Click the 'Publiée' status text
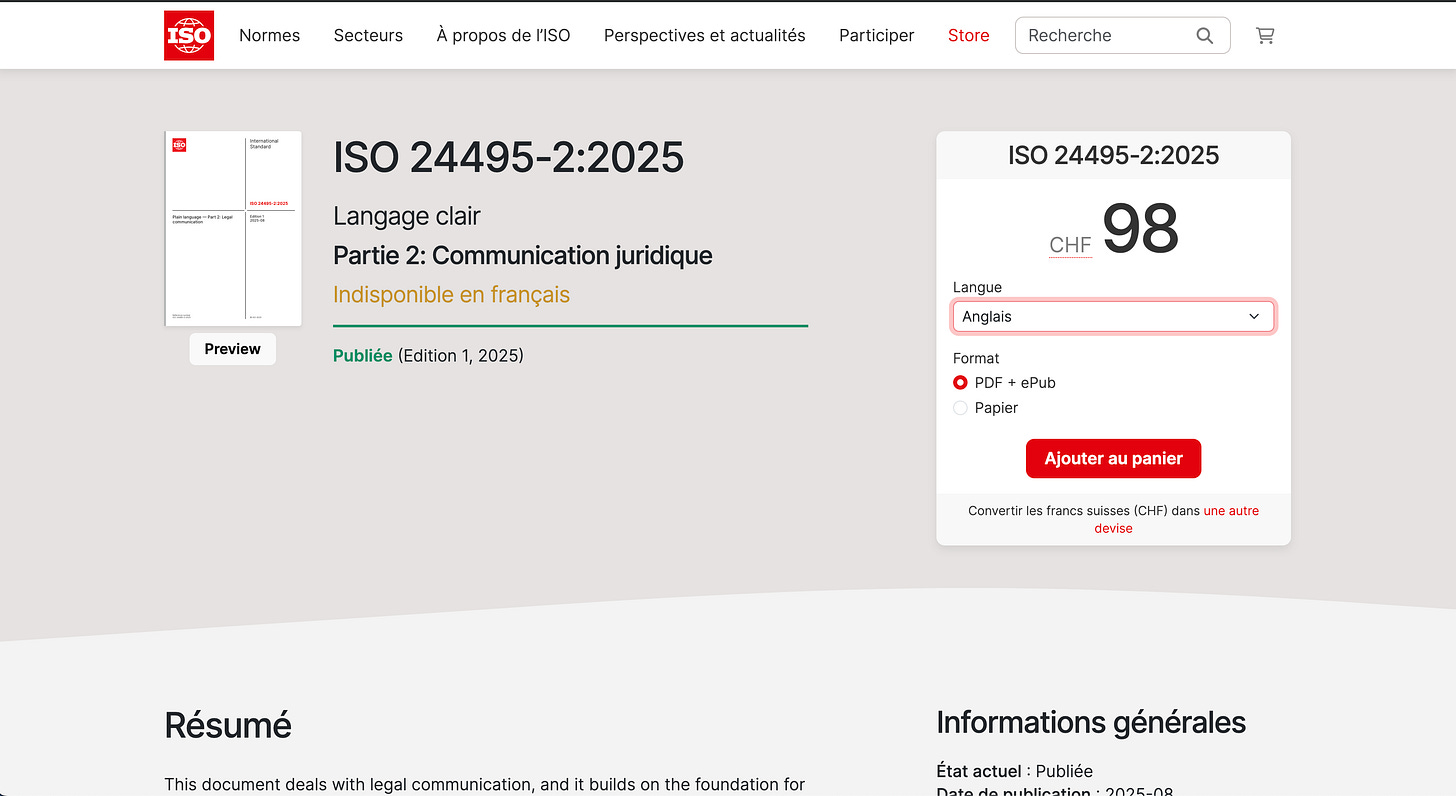This screenshot has width=1456, height=796. point(363,355)
